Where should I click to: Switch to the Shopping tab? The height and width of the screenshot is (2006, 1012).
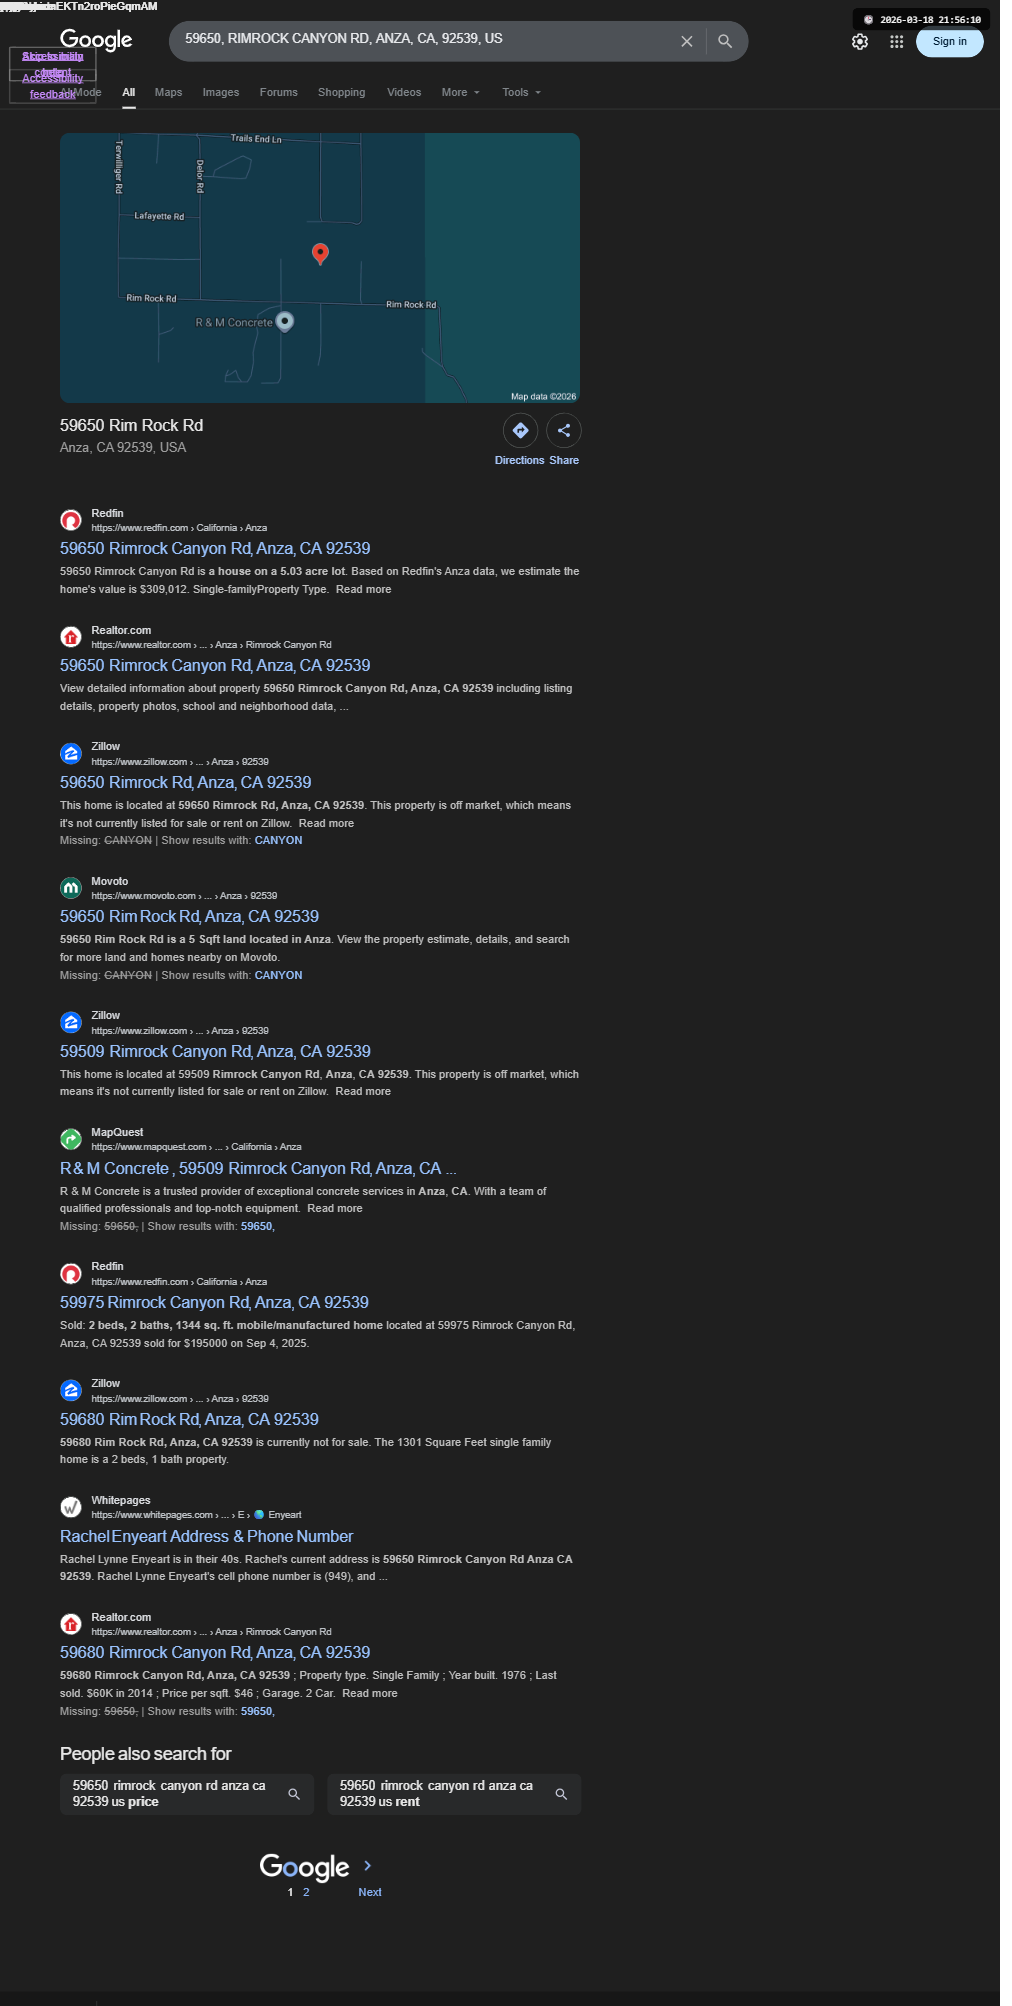(x=342, y=92)
